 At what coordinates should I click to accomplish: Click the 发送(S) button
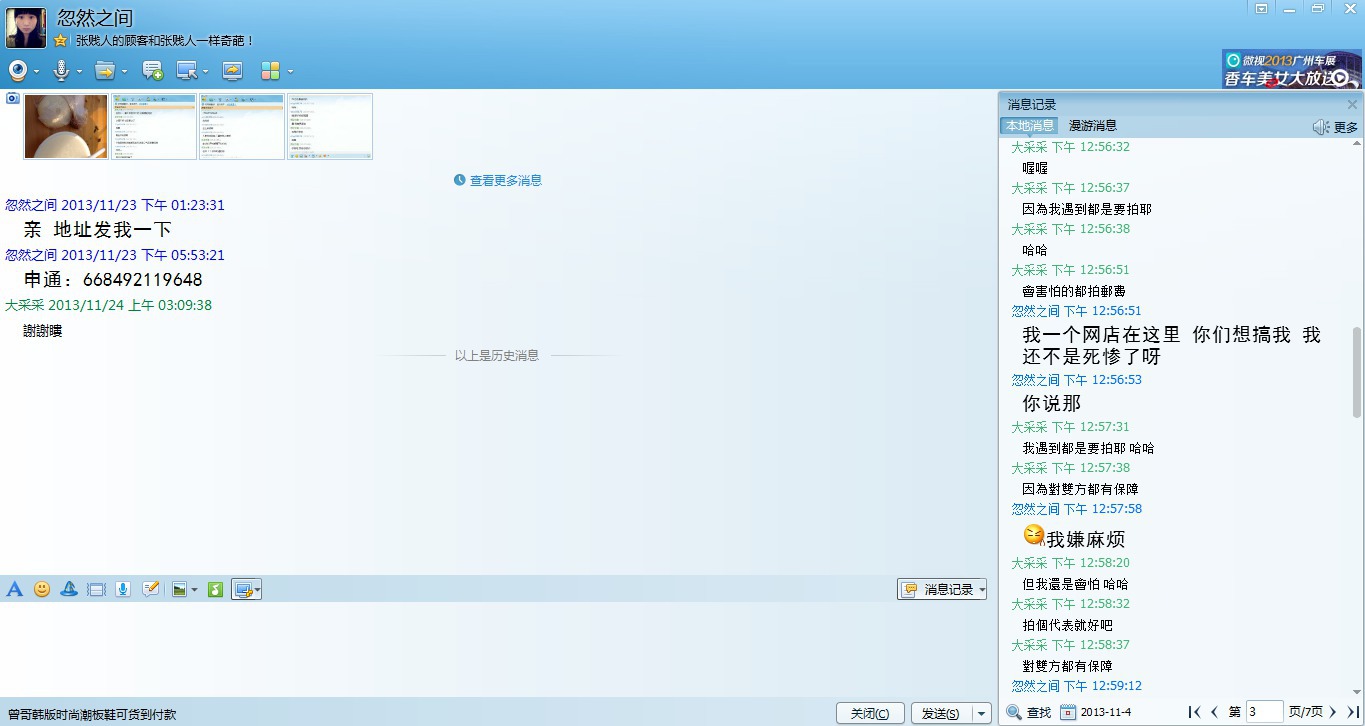(940, 714)
